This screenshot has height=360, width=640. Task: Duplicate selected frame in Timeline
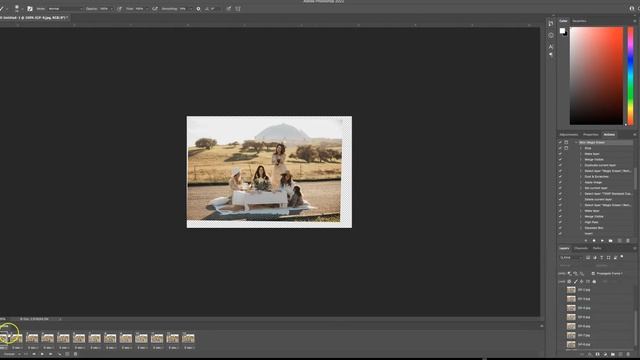[x=67, y=354]
